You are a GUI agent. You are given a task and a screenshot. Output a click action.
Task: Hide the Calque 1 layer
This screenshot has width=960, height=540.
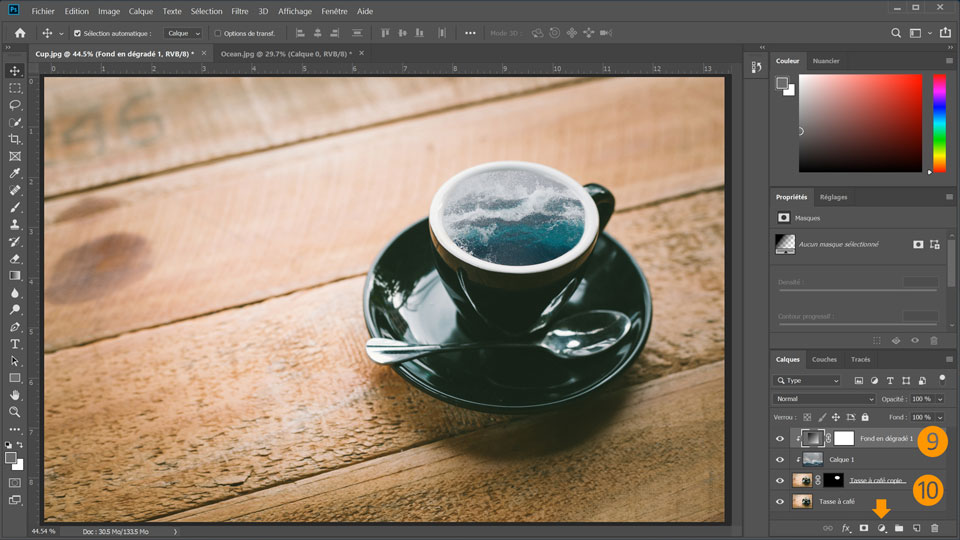[x=779, y=459]
